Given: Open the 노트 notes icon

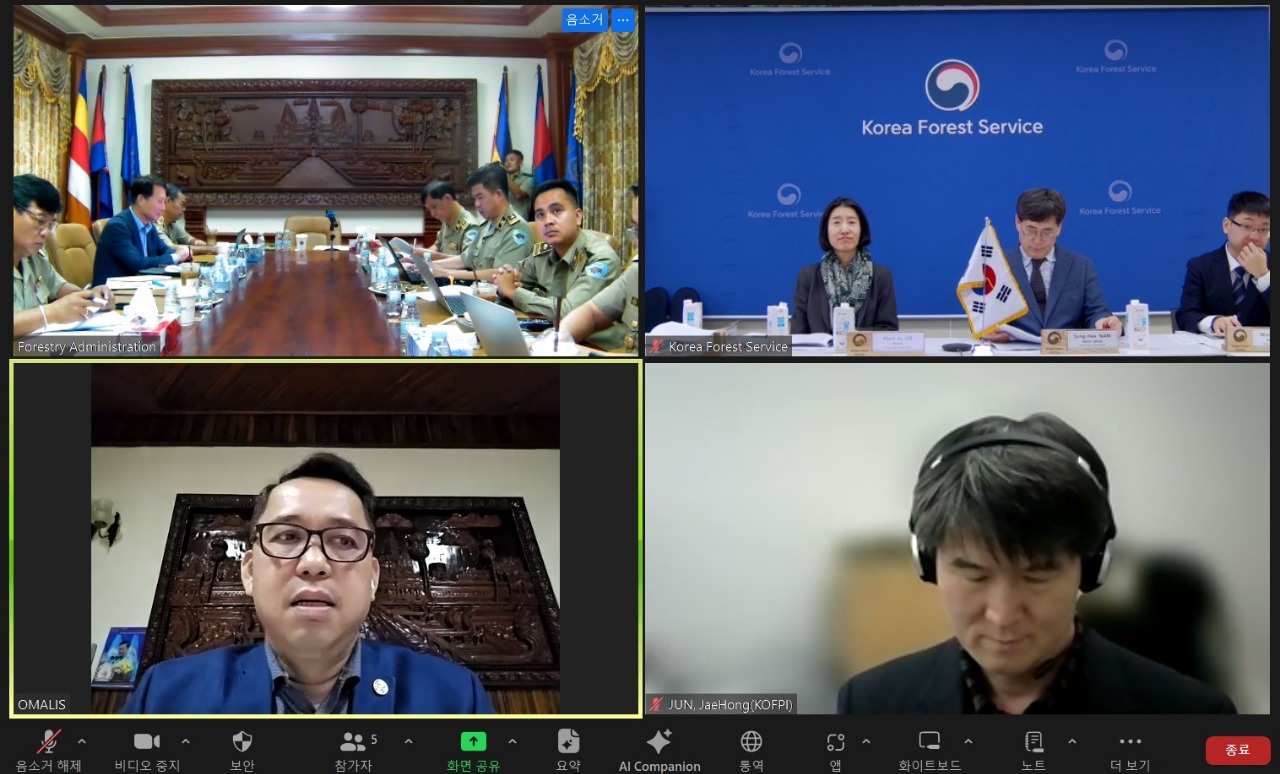Looking at the screenshot, I should [1034, 741].
